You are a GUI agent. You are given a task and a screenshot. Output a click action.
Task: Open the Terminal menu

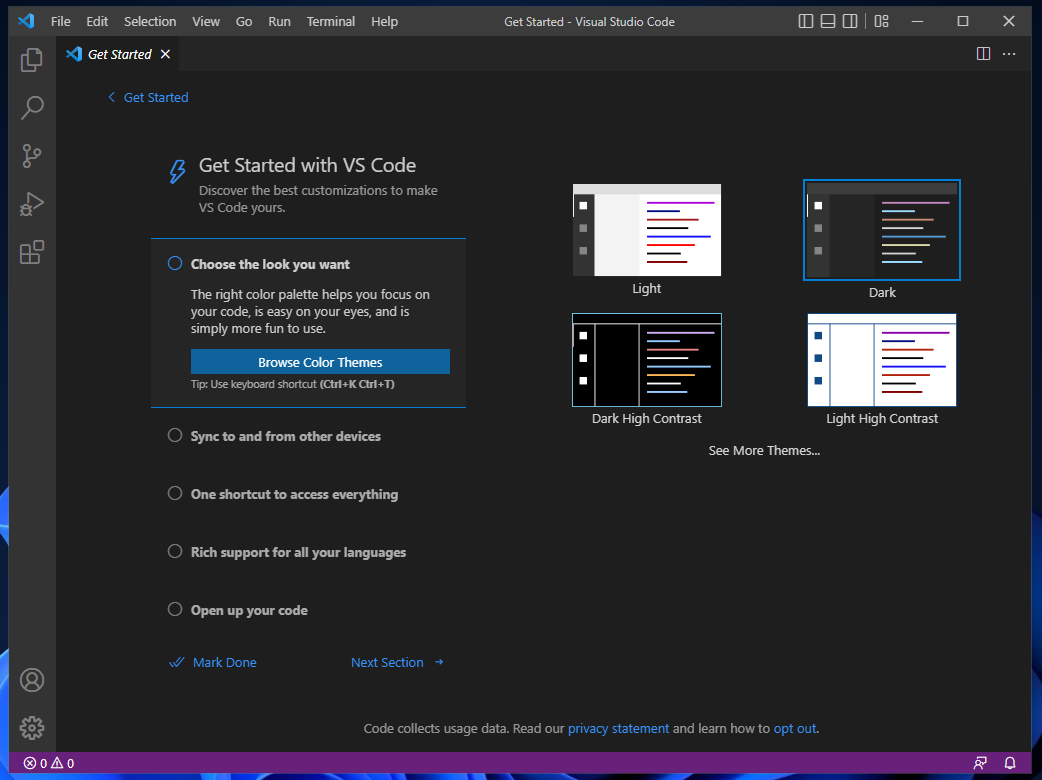[x=331, y=21]
